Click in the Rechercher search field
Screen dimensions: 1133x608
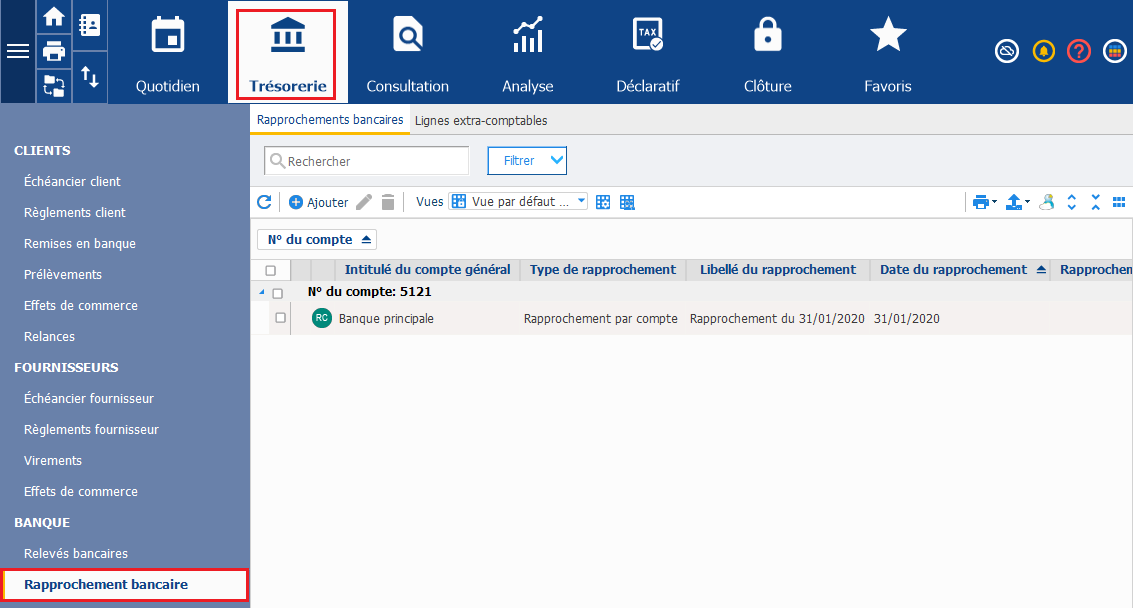pyautogui.click(x=367, y=160)
